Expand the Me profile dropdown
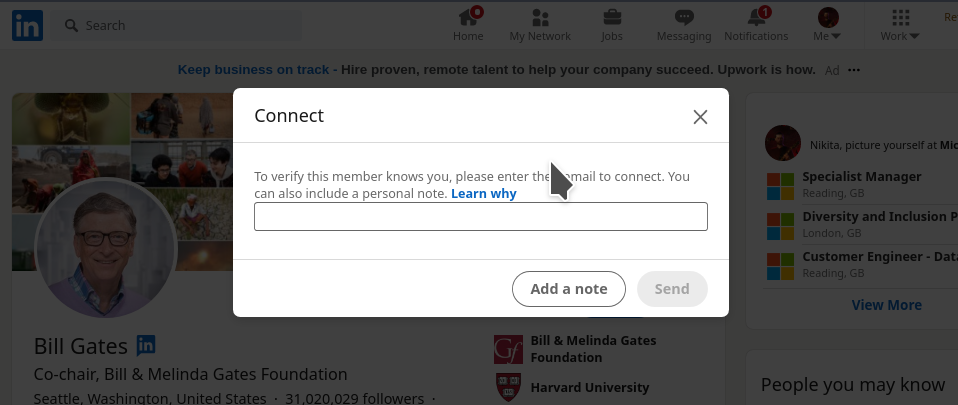The height and width of the screenshot is (405, 958). pos(828,24)
